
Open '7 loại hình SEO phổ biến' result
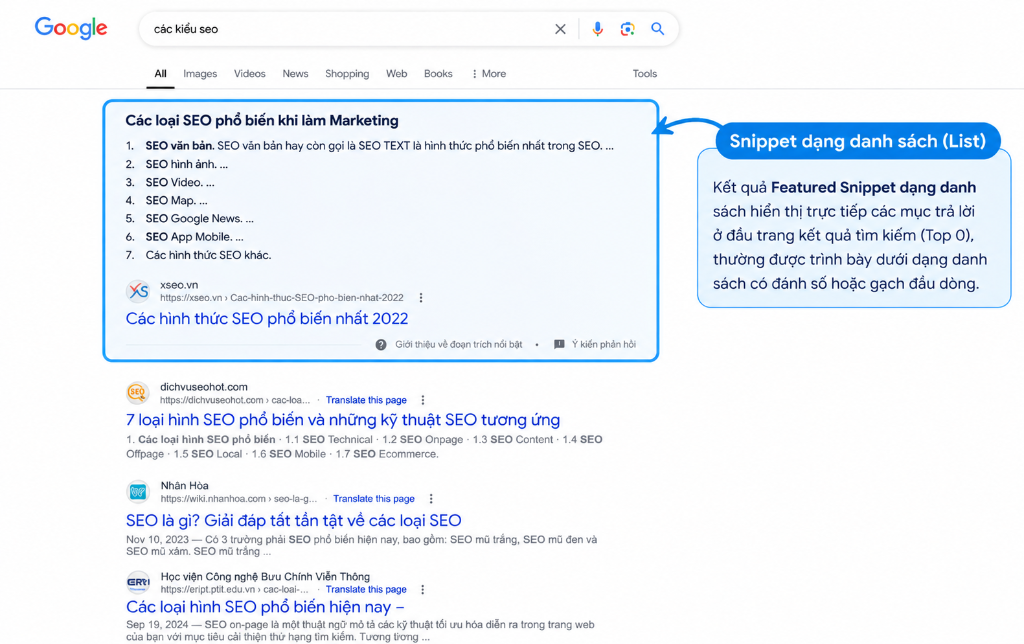point(343,419)
